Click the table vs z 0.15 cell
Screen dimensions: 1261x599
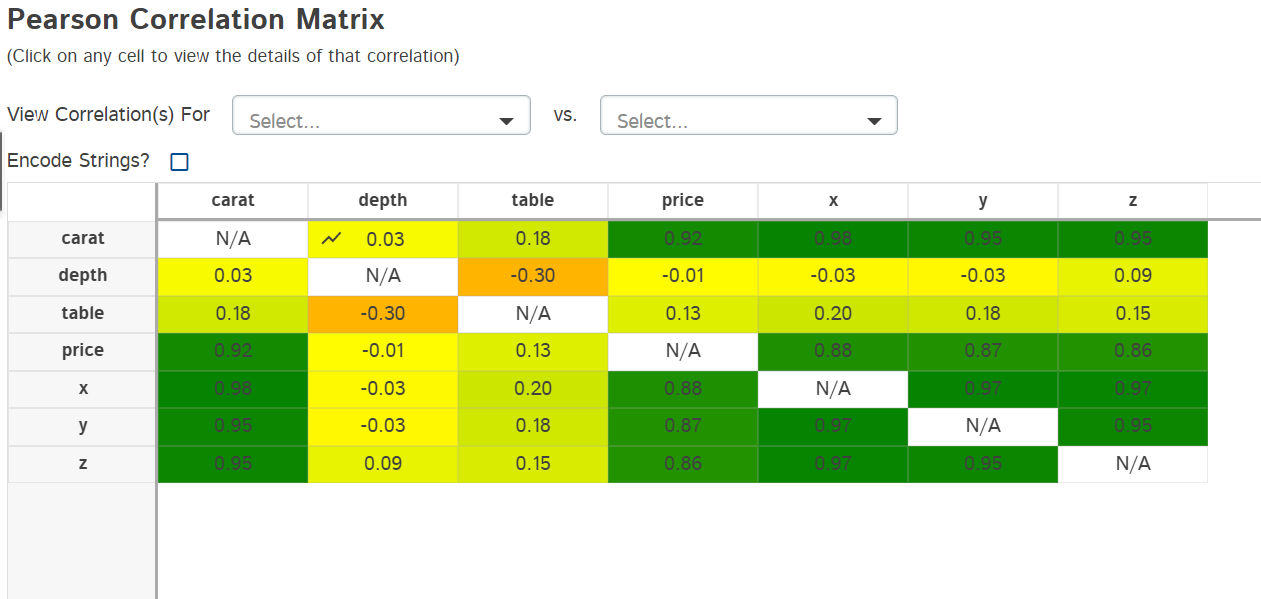coord(1133,313)
